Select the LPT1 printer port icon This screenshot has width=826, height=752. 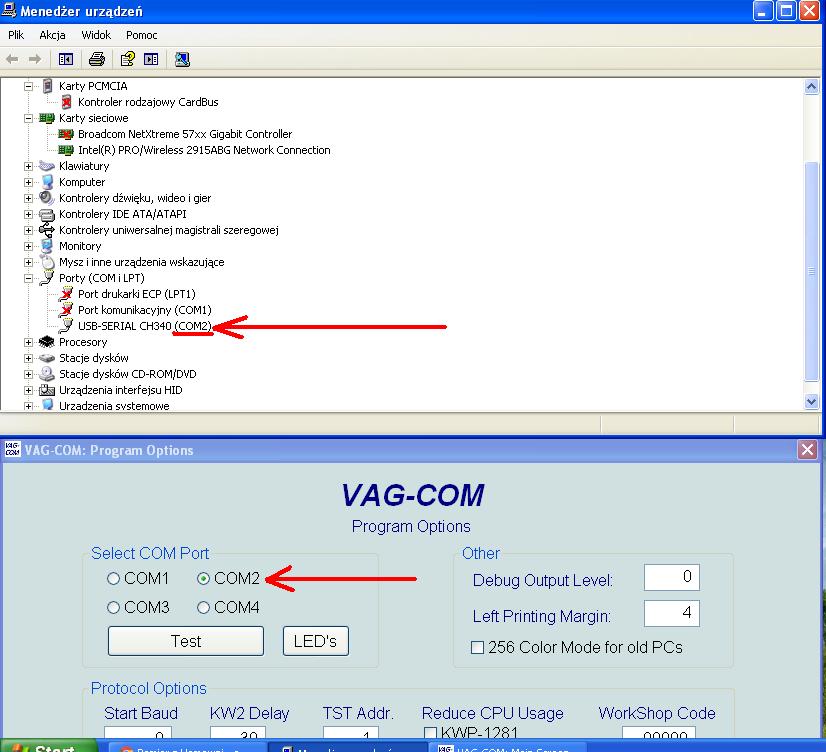coord(66,294)
